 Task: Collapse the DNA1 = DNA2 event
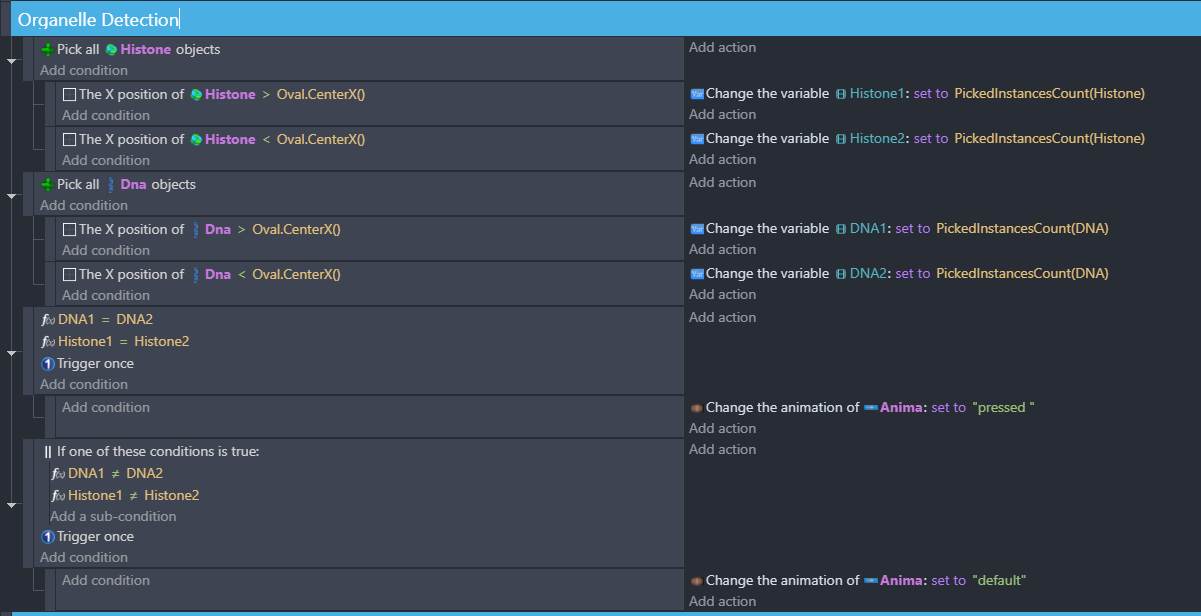pos(12,352)
